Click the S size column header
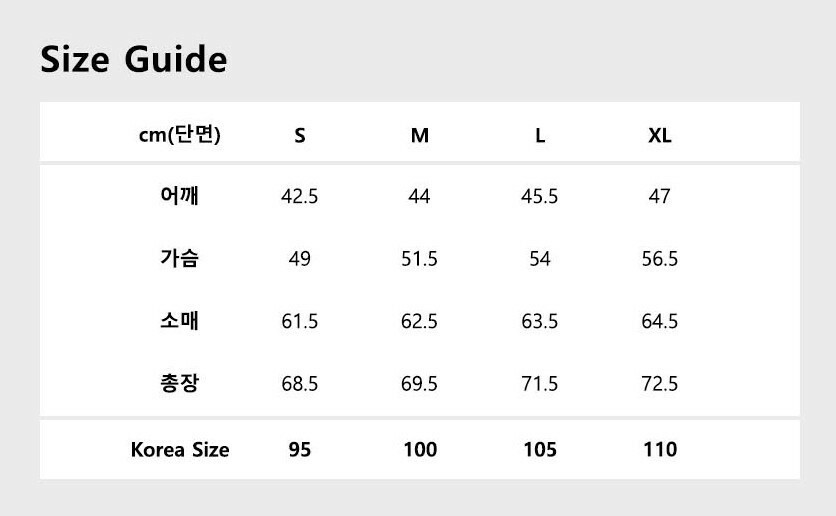Viewport: 836px width, 516px height. [x=300, y=136]
